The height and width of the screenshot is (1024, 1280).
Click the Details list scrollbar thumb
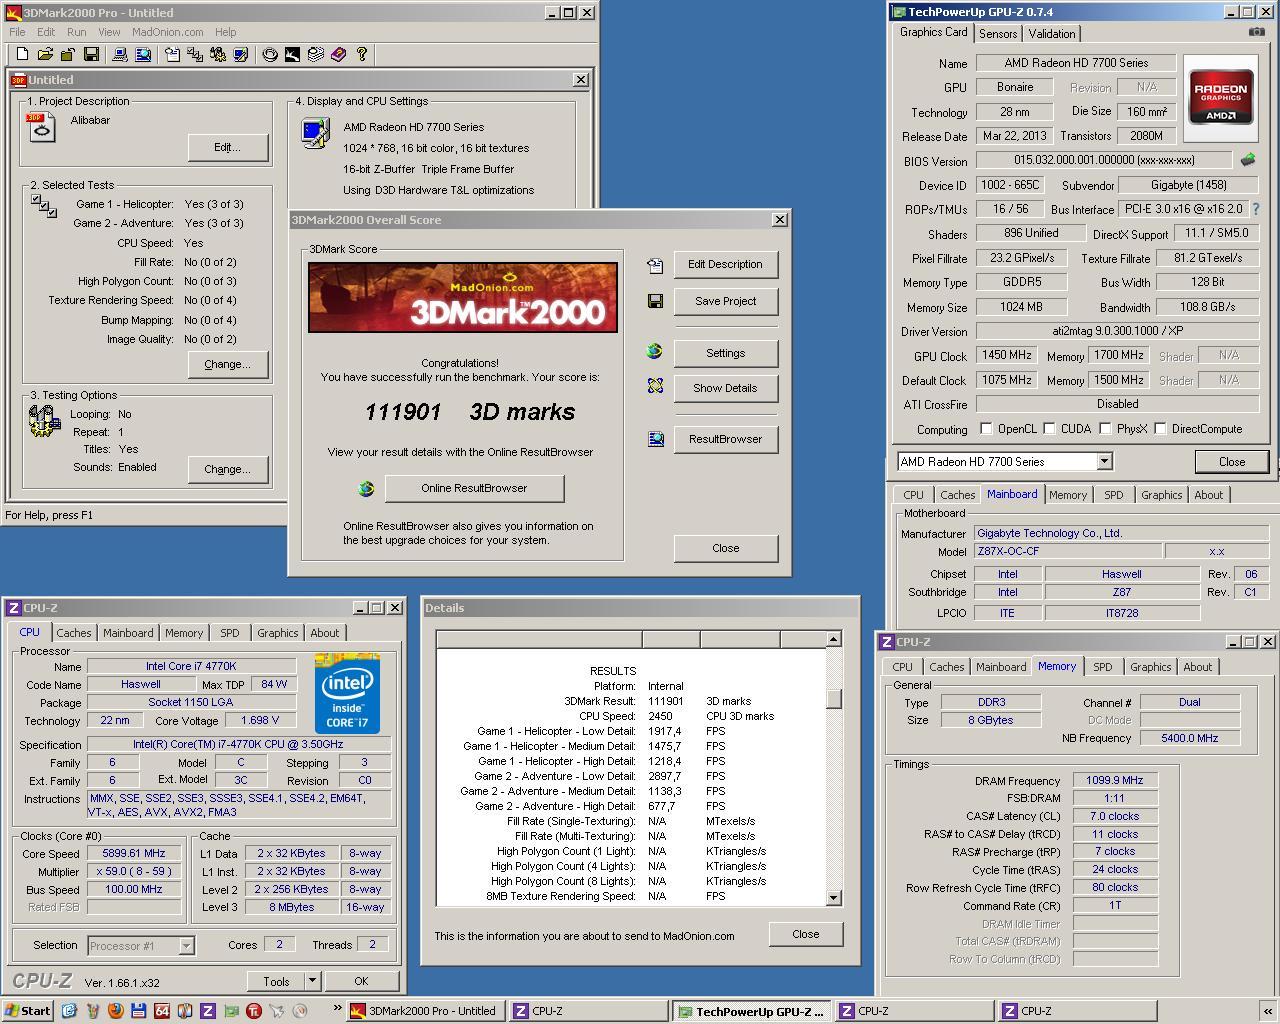834,698
